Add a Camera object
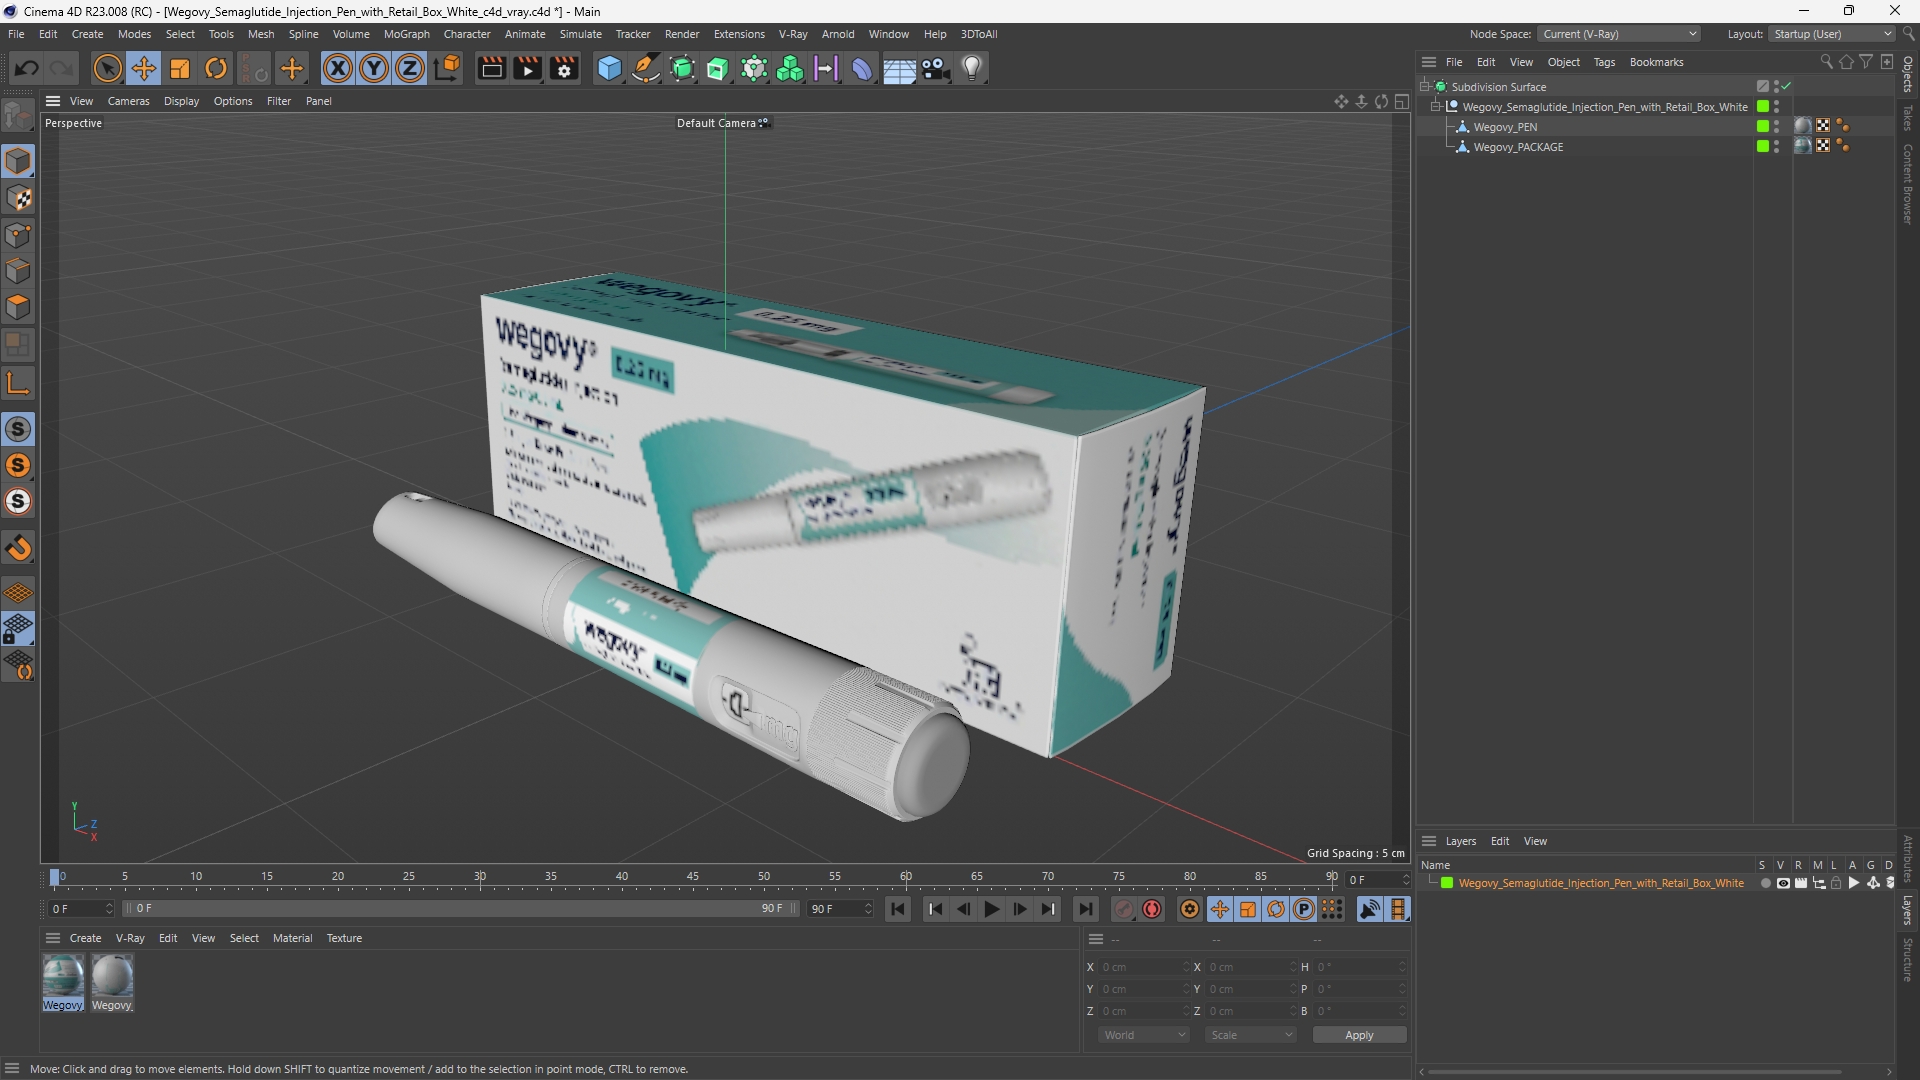Screen dimensions: 1920x1080 tap(935, 68)
